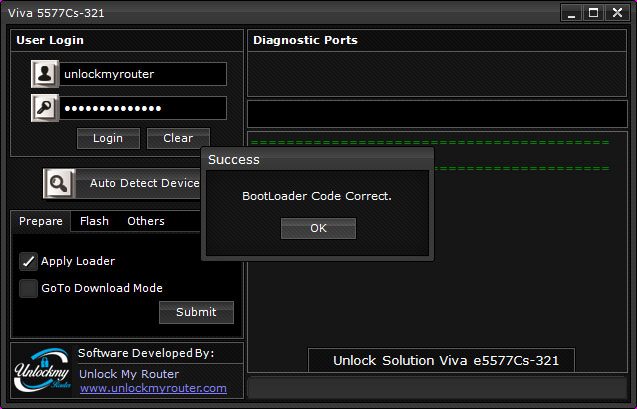Click the Diagnostic Ports heading

[306, 40]
